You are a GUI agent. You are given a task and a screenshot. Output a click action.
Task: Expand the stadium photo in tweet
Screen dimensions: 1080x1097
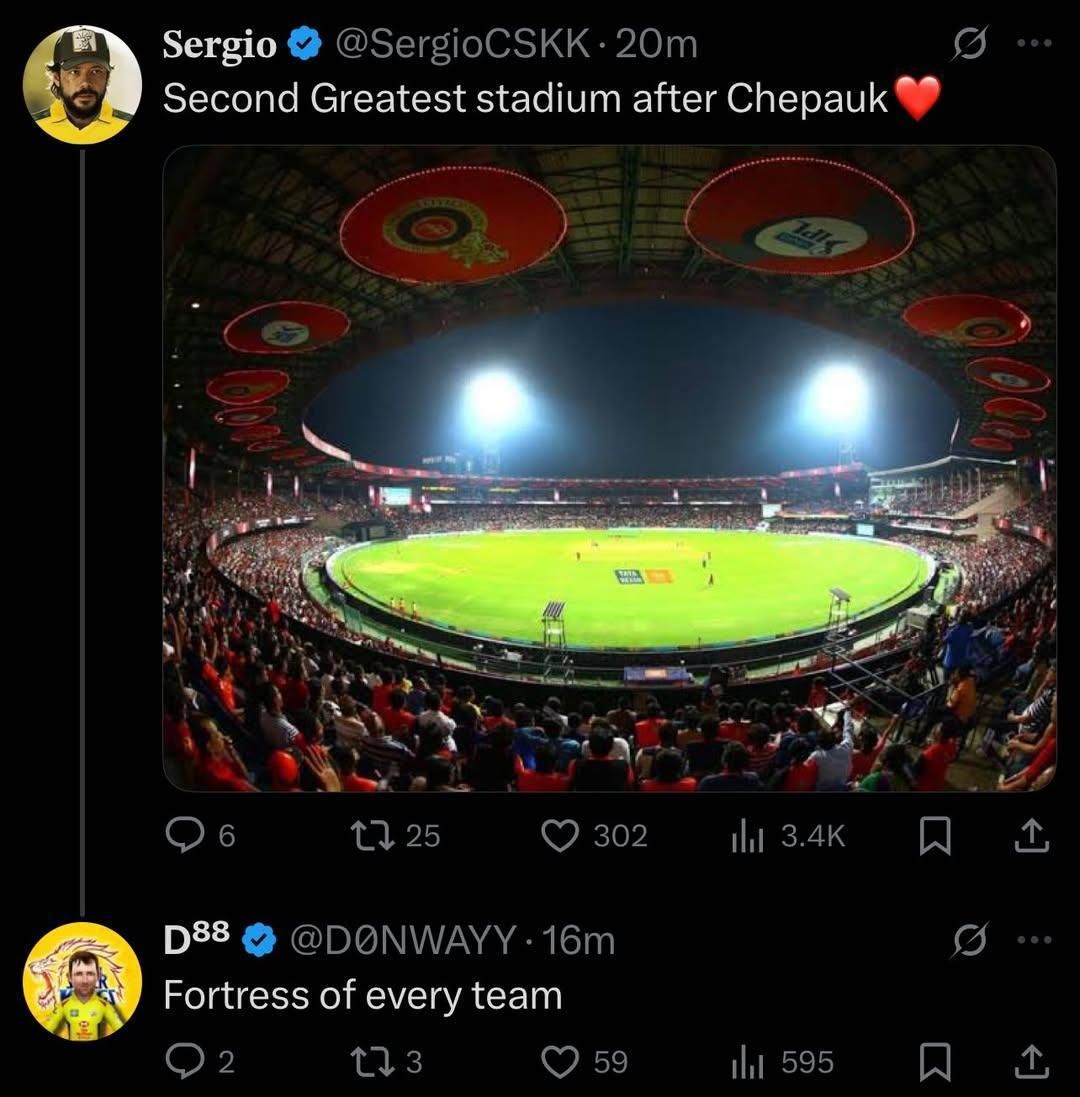click(x=609, y=468)
